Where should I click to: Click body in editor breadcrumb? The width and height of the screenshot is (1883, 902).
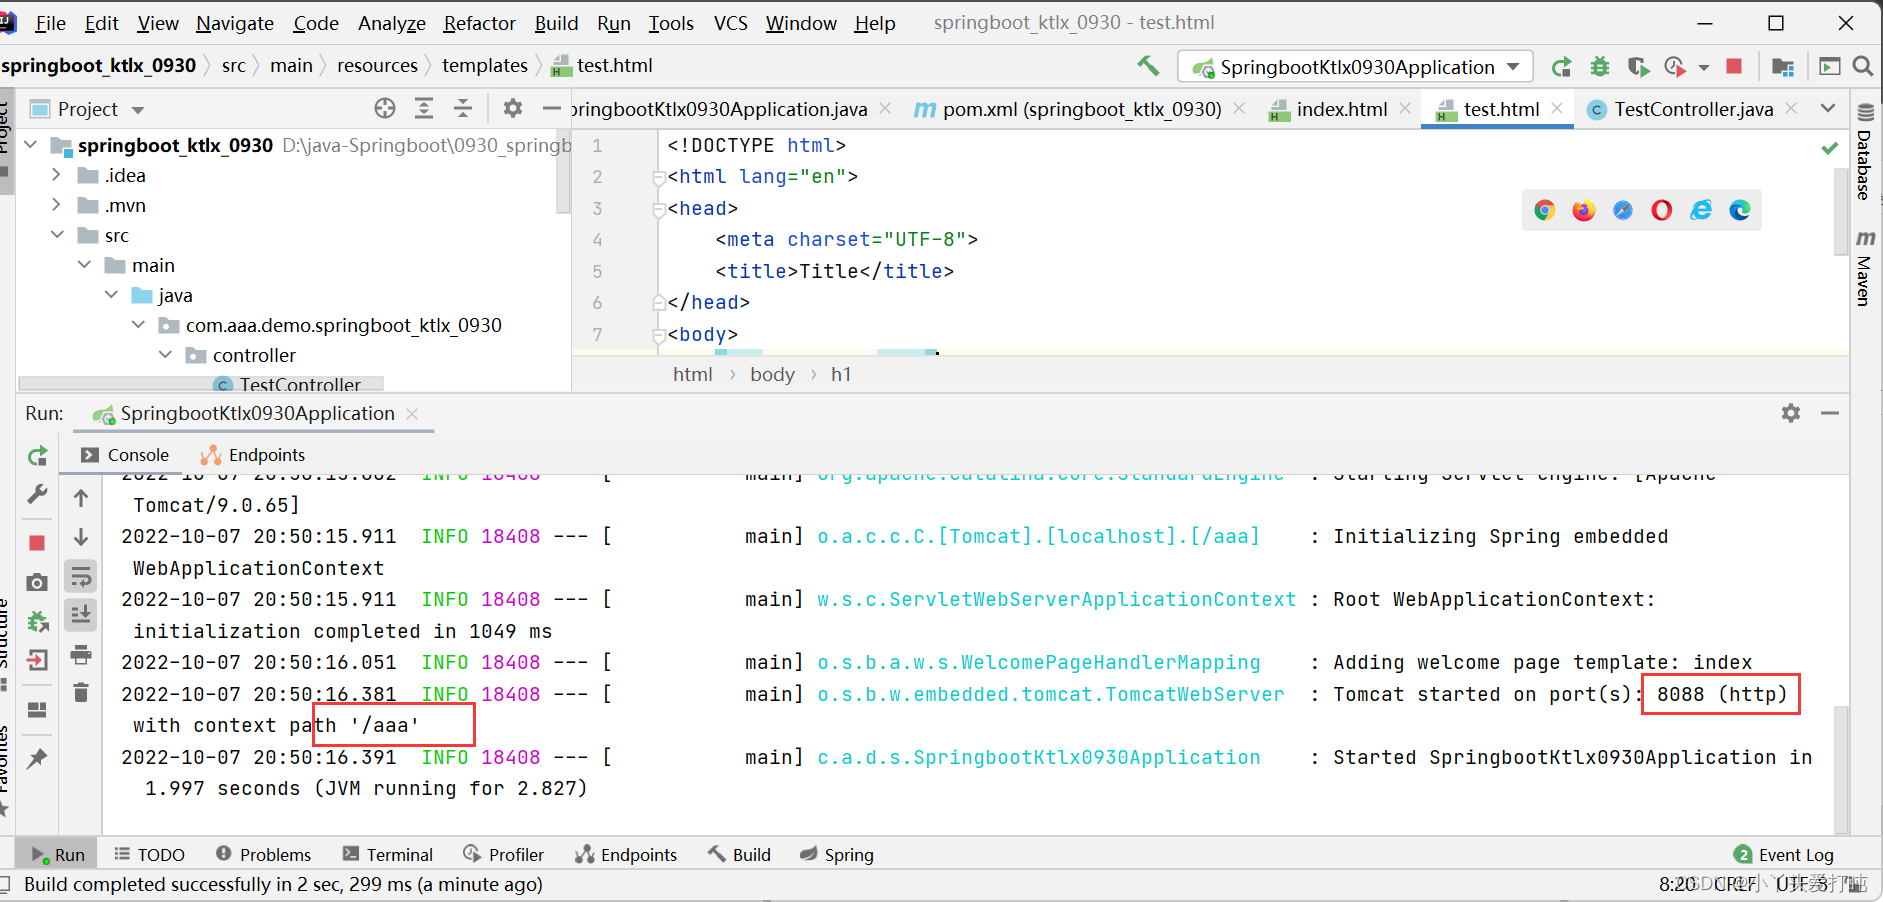(772, 374)
